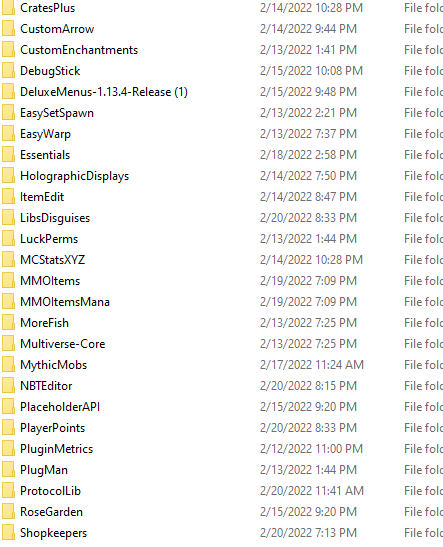443x547 pixels.
Task: Select the NBTEditor folder name
Action: pyautogui.click(x=46, y=386)
